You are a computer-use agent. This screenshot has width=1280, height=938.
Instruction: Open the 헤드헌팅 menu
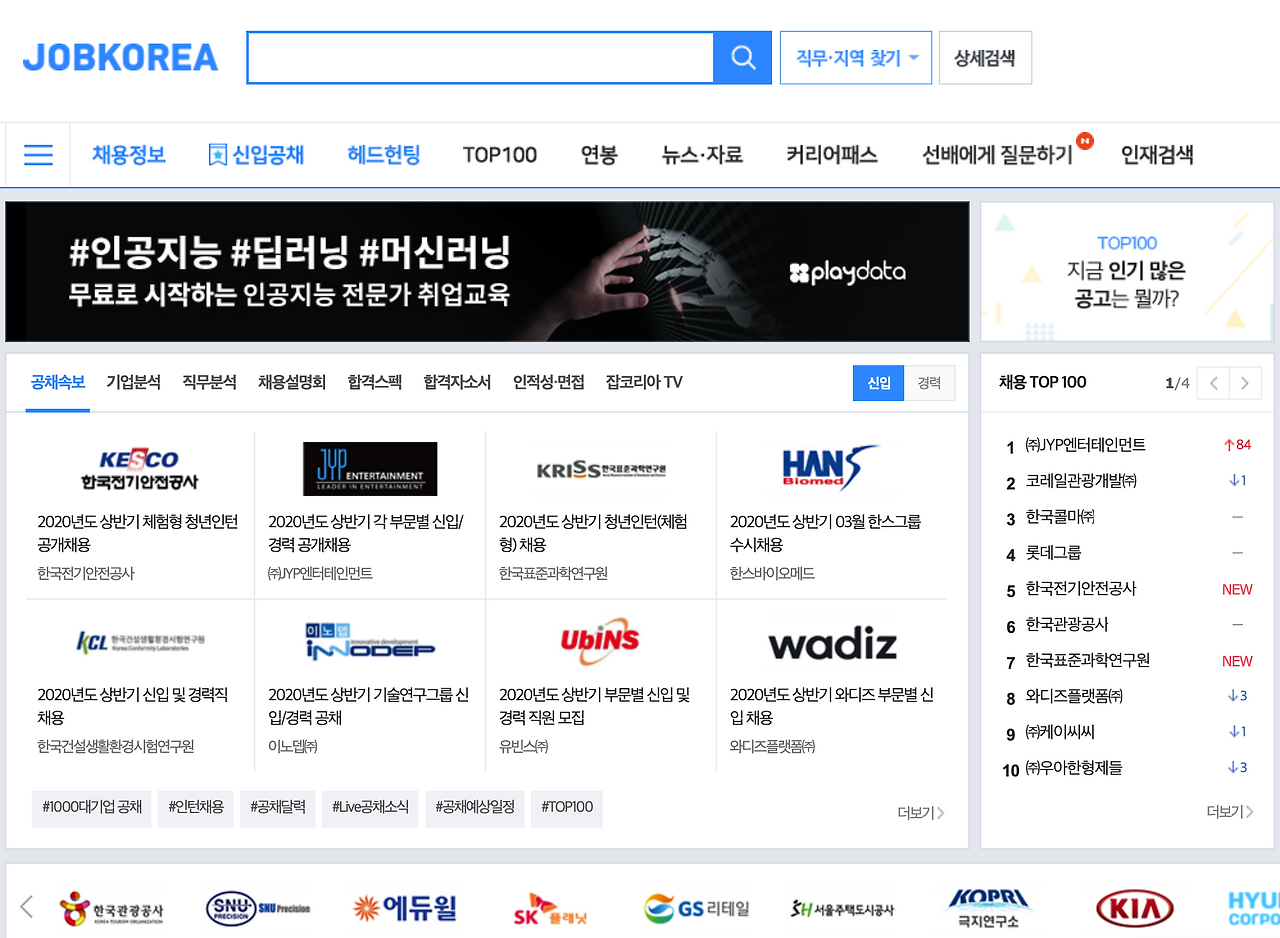pos(384,155)
